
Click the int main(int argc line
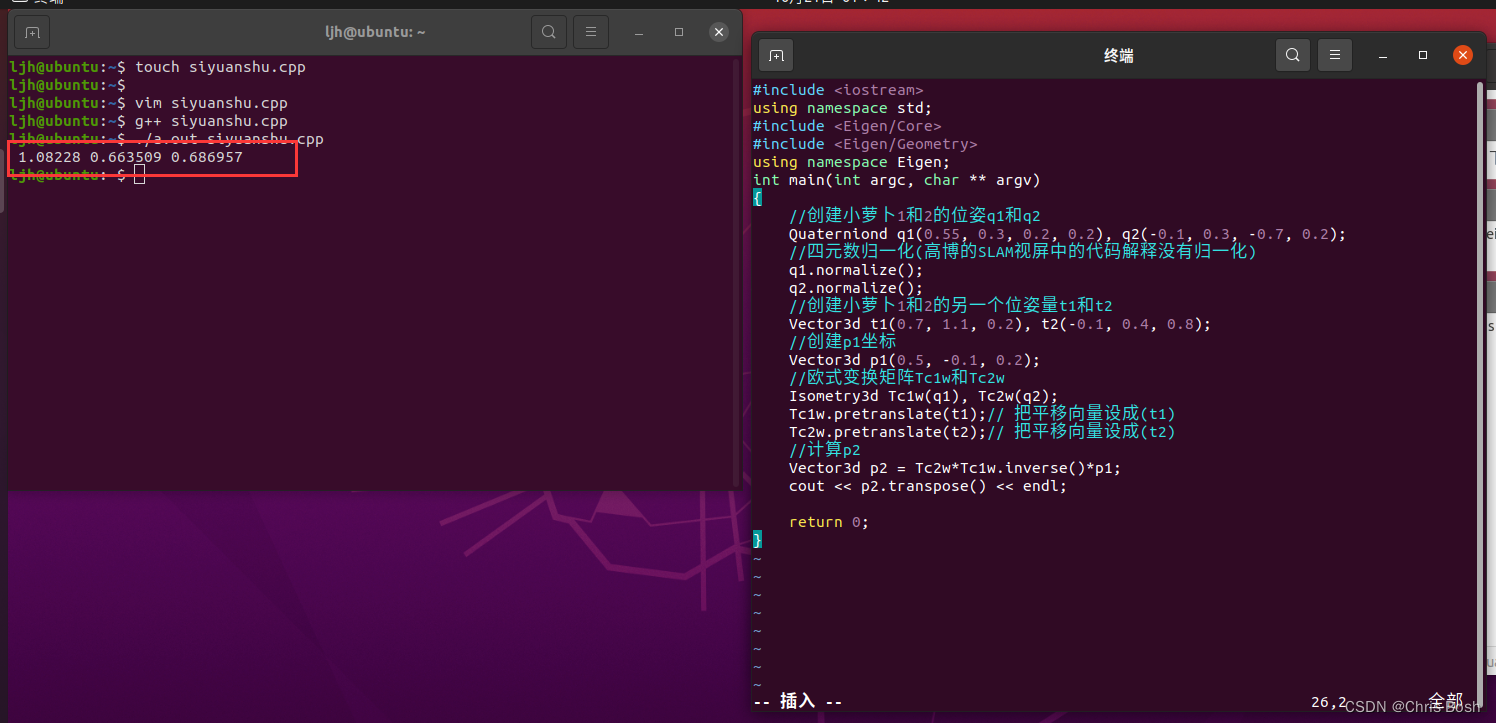tap(897, 180)
